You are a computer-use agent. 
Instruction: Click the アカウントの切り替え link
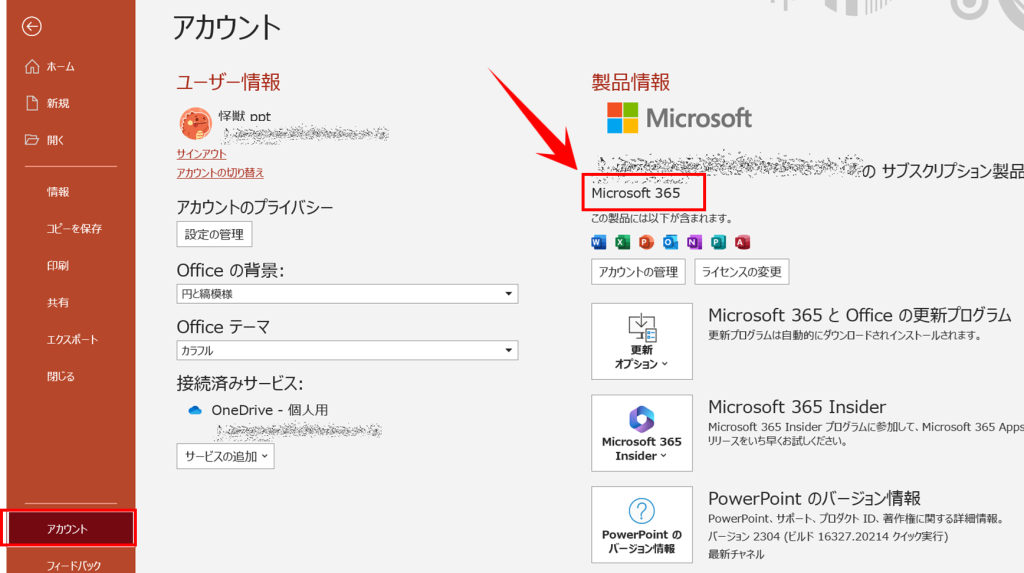pos(220,173)
